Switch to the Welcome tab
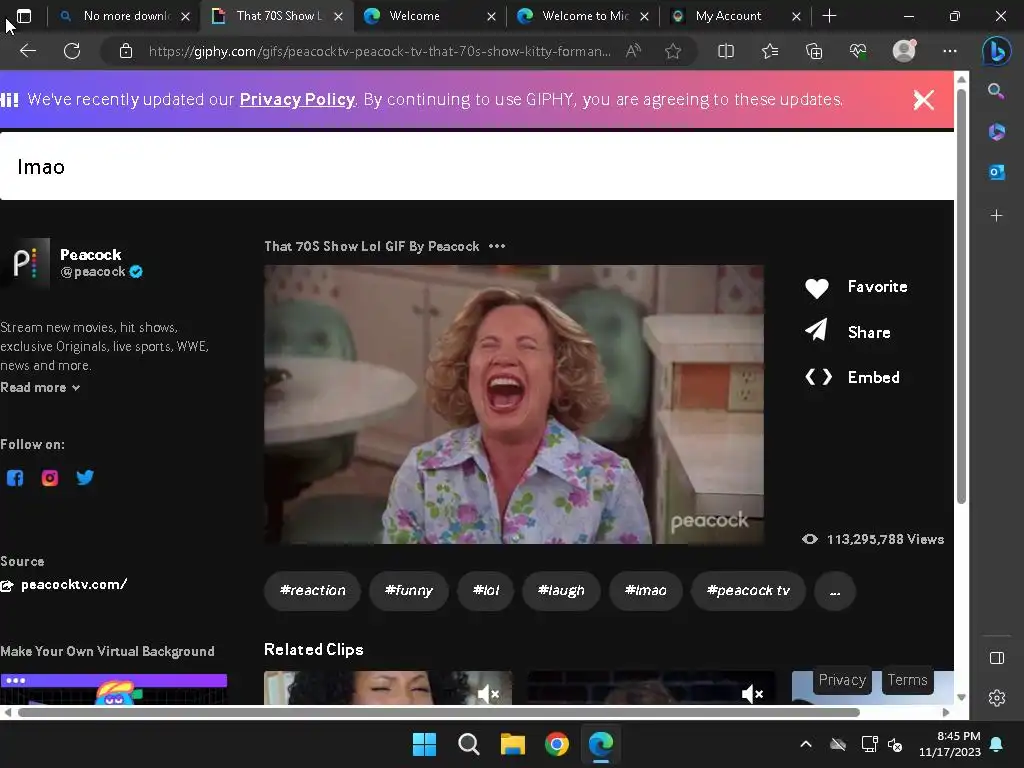Viewport: 1024px width, 768px height. [x=430, y=16]
